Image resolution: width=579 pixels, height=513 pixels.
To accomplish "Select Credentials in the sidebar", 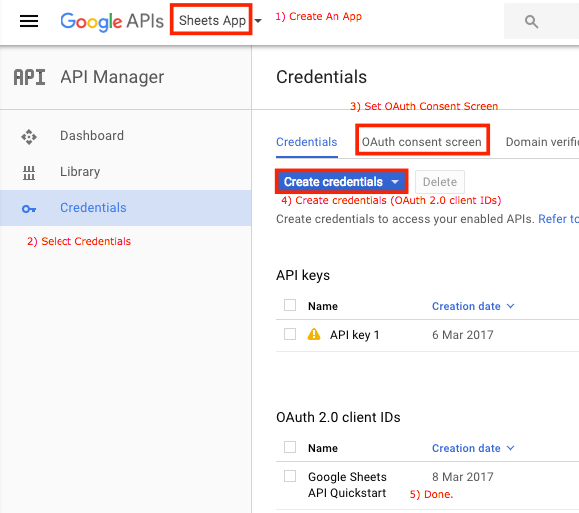I will coord(126,208).
